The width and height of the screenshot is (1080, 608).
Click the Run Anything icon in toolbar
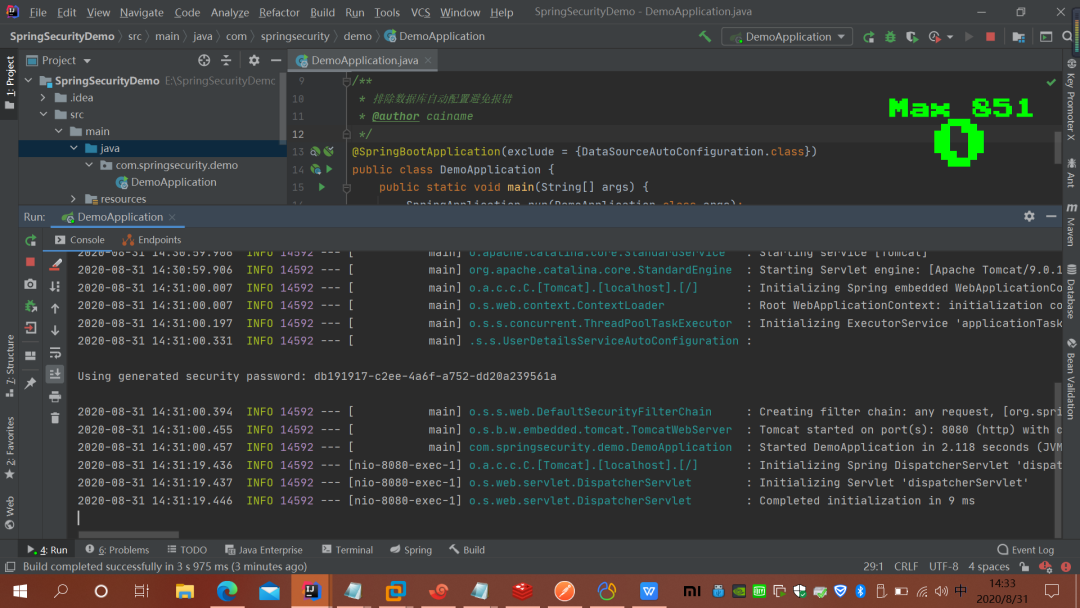(1046, 36)
